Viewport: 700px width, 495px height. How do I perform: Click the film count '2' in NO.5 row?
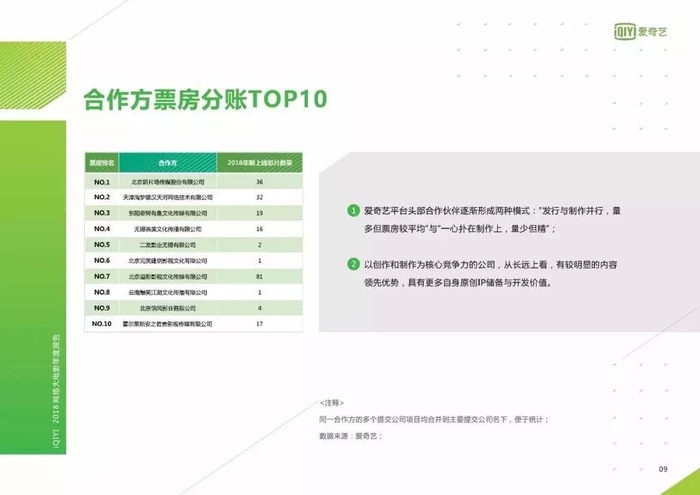coord(259,245)
